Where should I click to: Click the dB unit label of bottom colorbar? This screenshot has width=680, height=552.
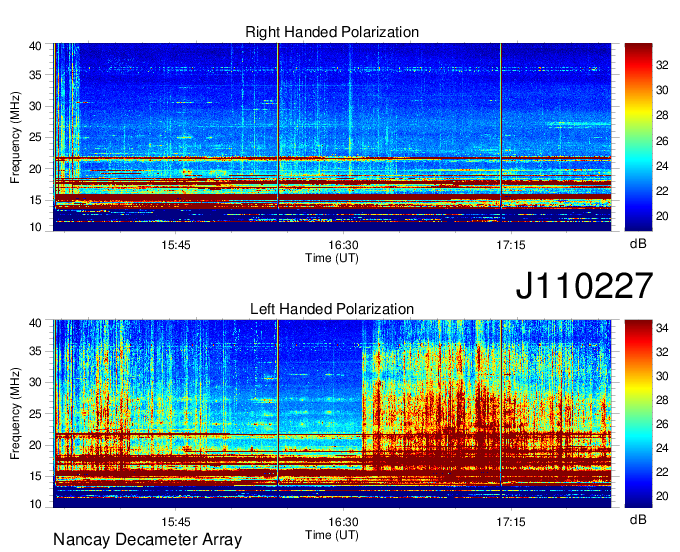[x=638, y=520]
